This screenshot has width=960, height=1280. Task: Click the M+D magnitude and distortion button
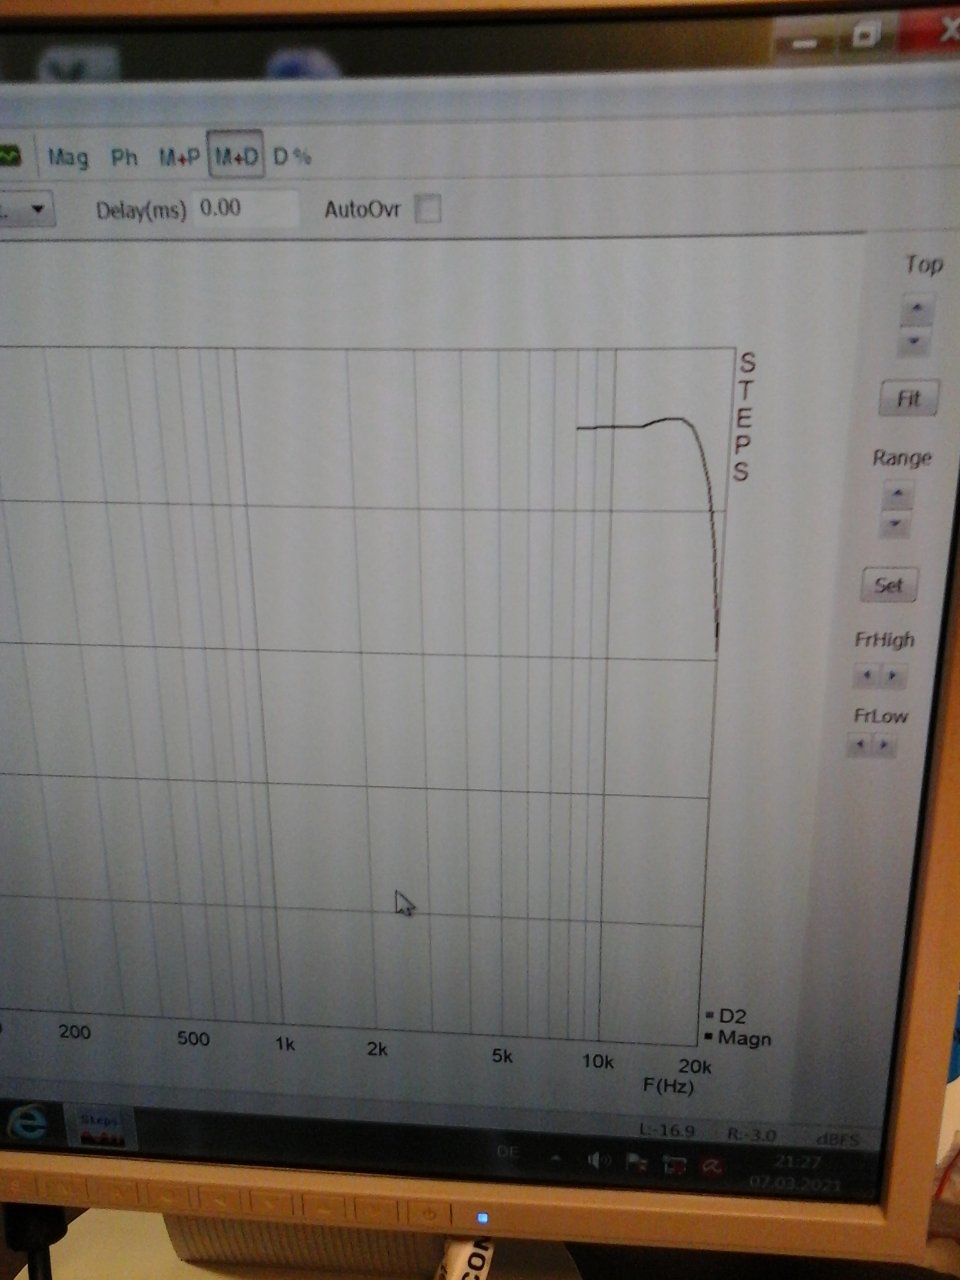coord(236,156)
